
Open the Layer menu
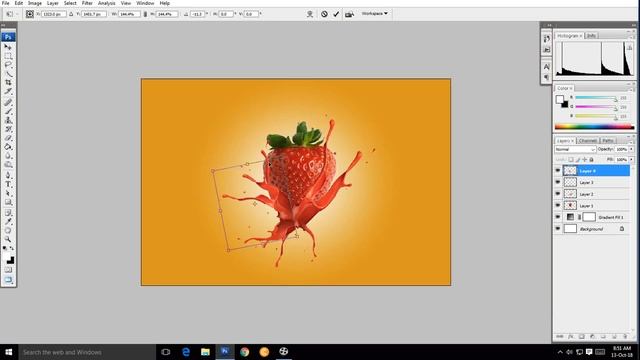point(53,3)
